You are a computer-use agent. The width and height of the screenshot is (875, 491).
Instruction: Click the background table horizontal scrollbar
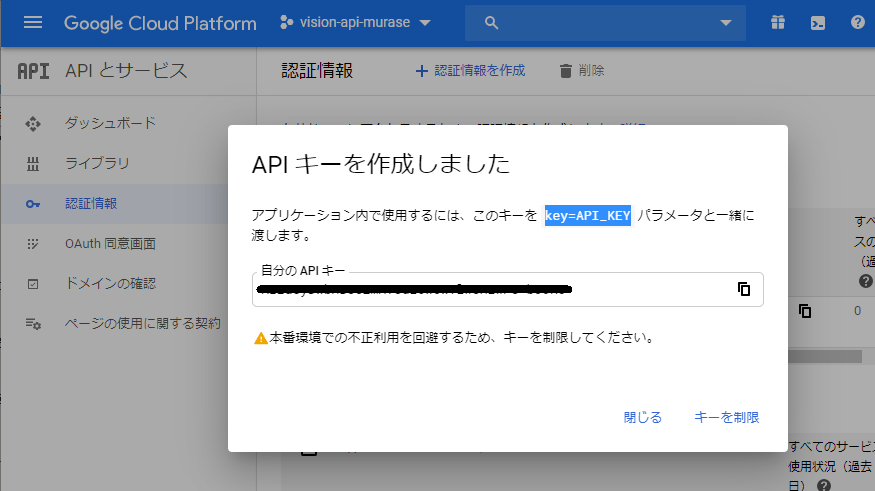[x=825, y=356]
